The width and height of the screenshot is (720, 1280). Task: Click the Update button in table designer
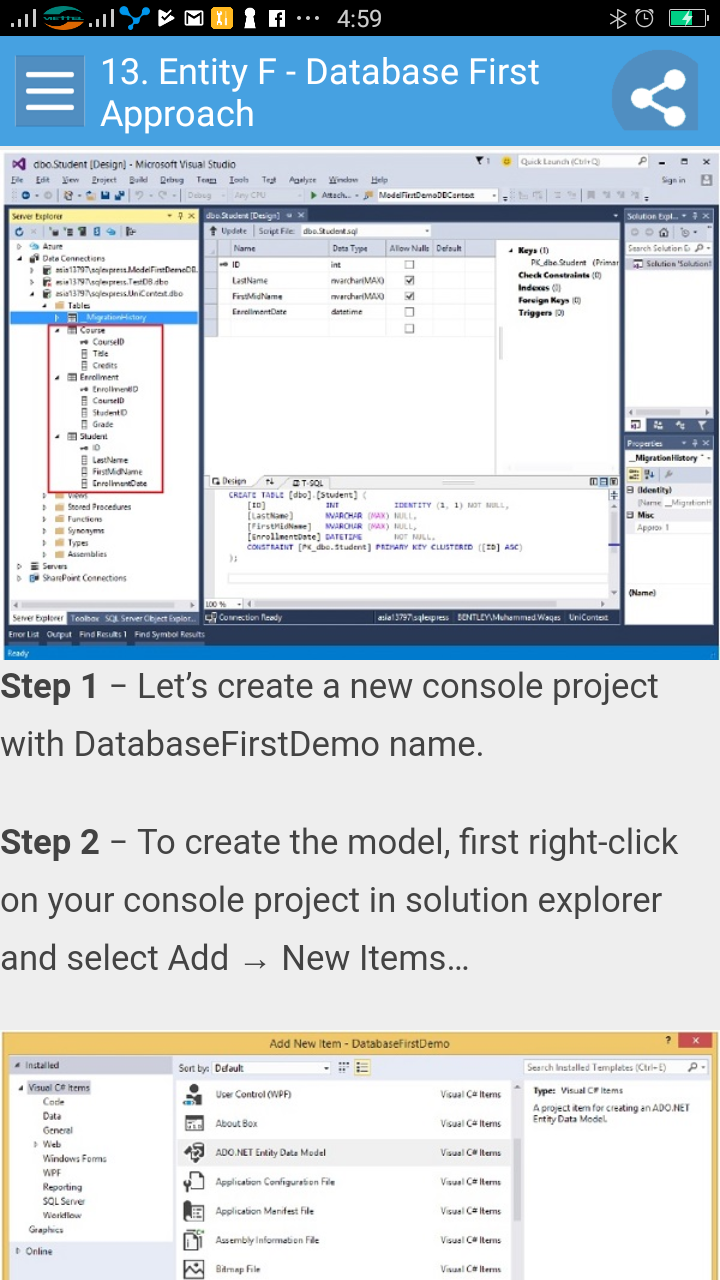229,231
